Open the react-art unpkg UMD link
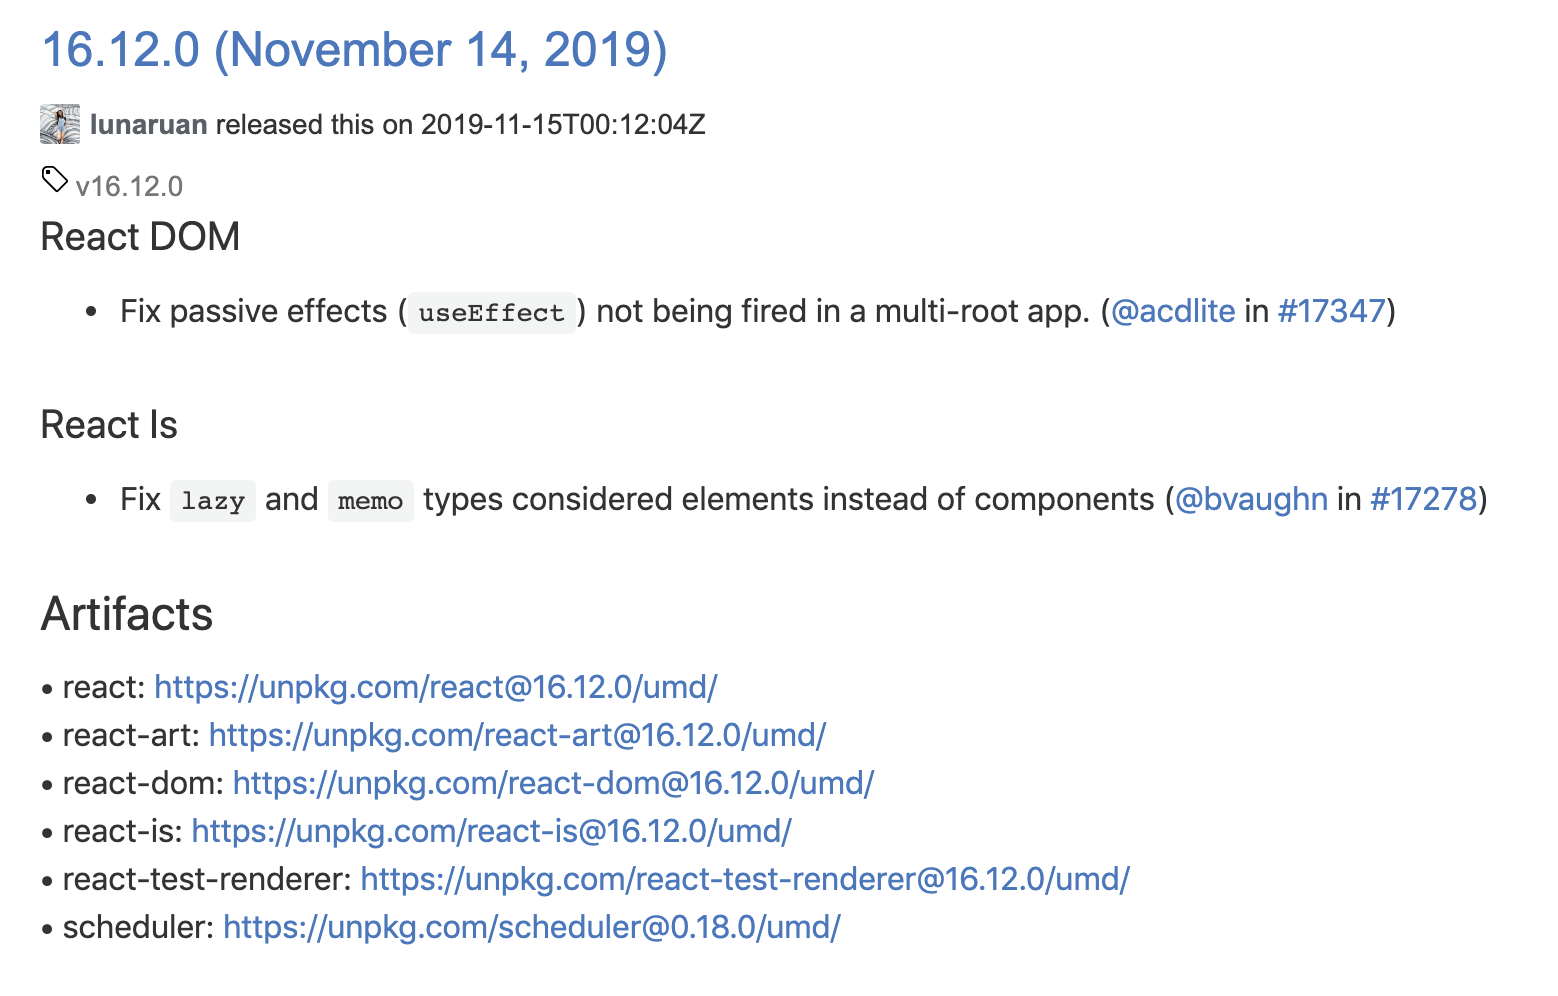1558x996 pixels. click(x=517, y=735)
